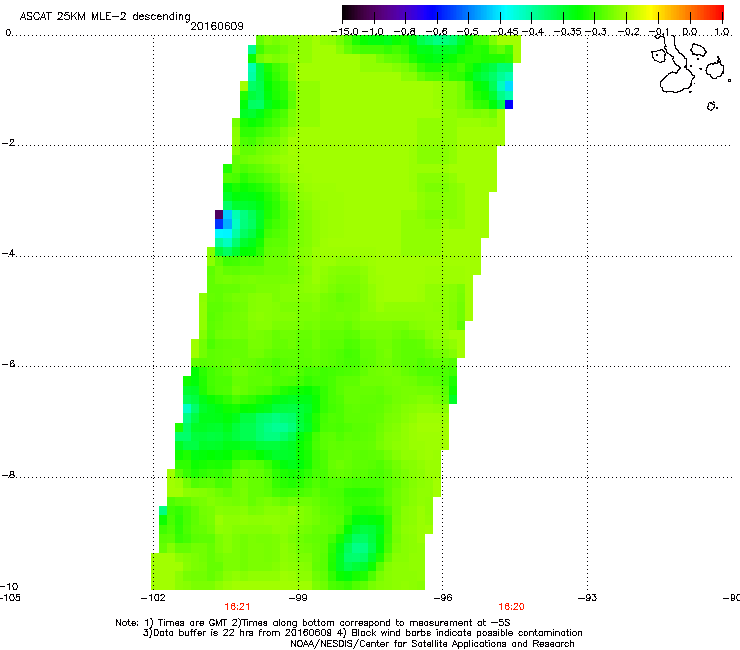Viewport: 740px width, 650px height.
Task: Click the latitude axis label -2
Action: click(x=8, y=143)
